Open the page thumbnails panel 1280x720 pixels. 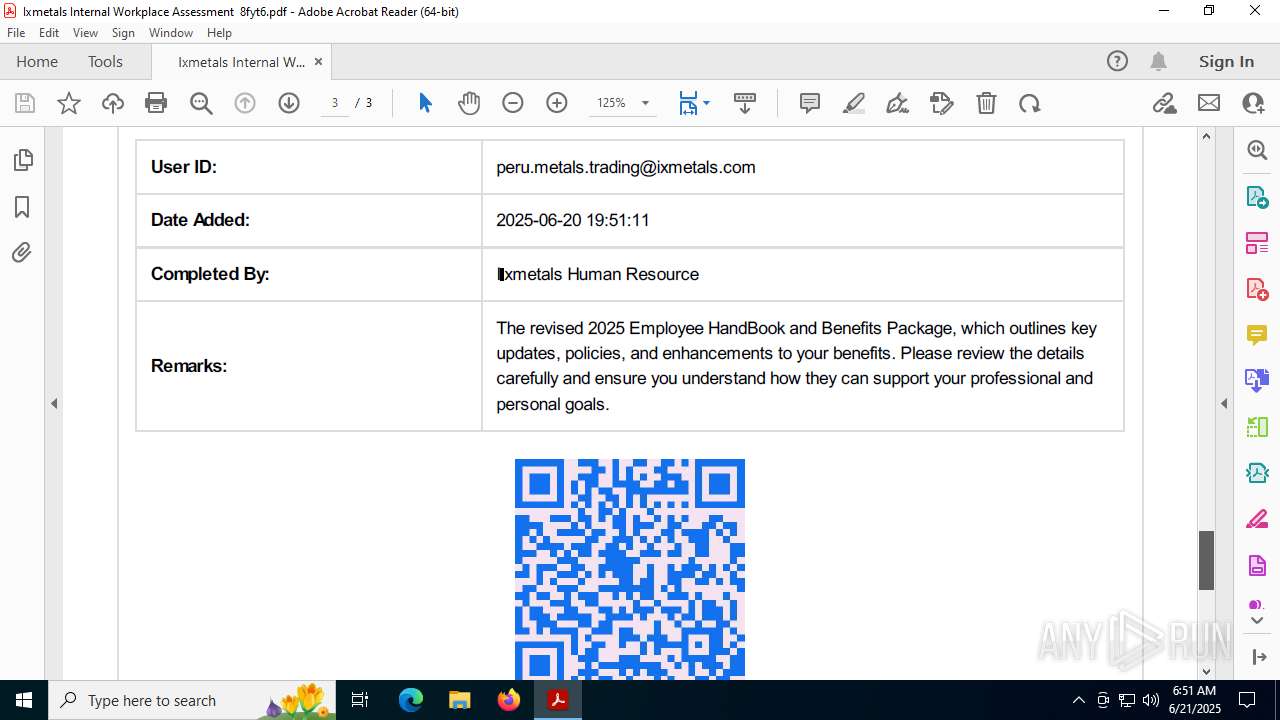point(22,160)
